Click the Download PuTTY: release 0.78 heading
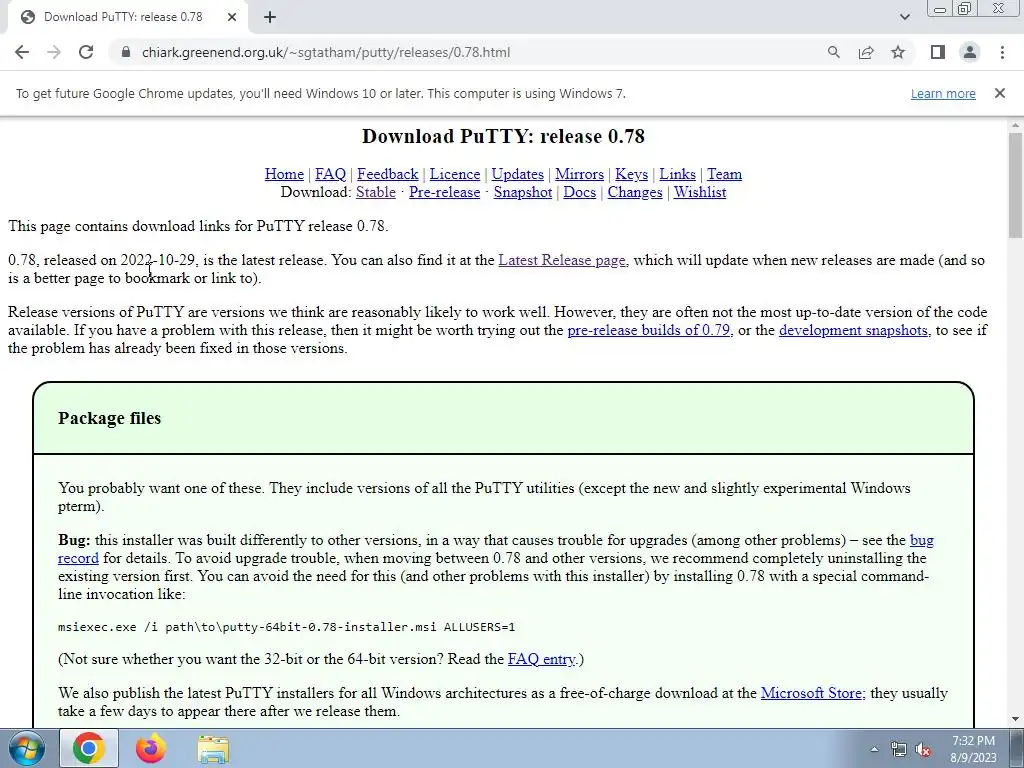 504,136
